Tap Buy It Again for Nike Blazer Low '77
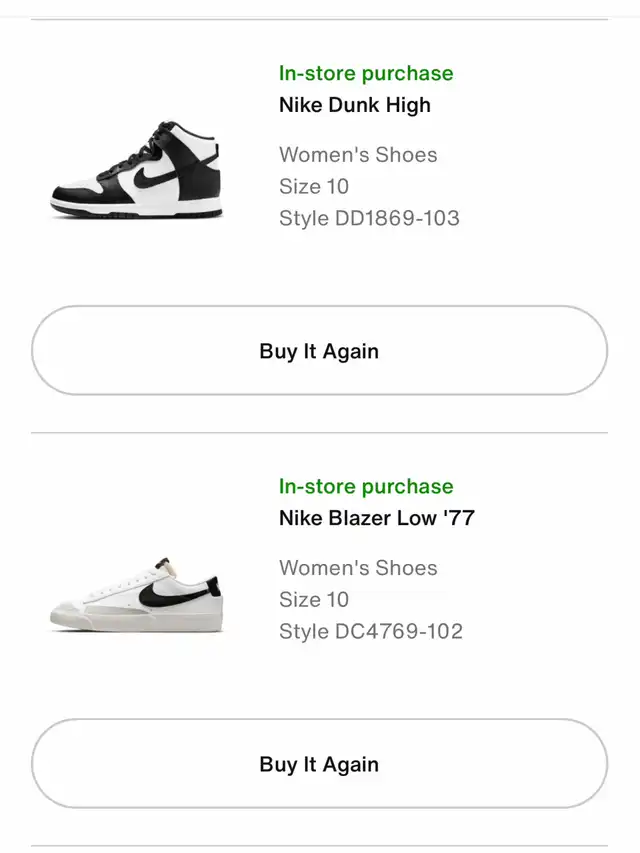The image size is (640, 853). point(319,764)
